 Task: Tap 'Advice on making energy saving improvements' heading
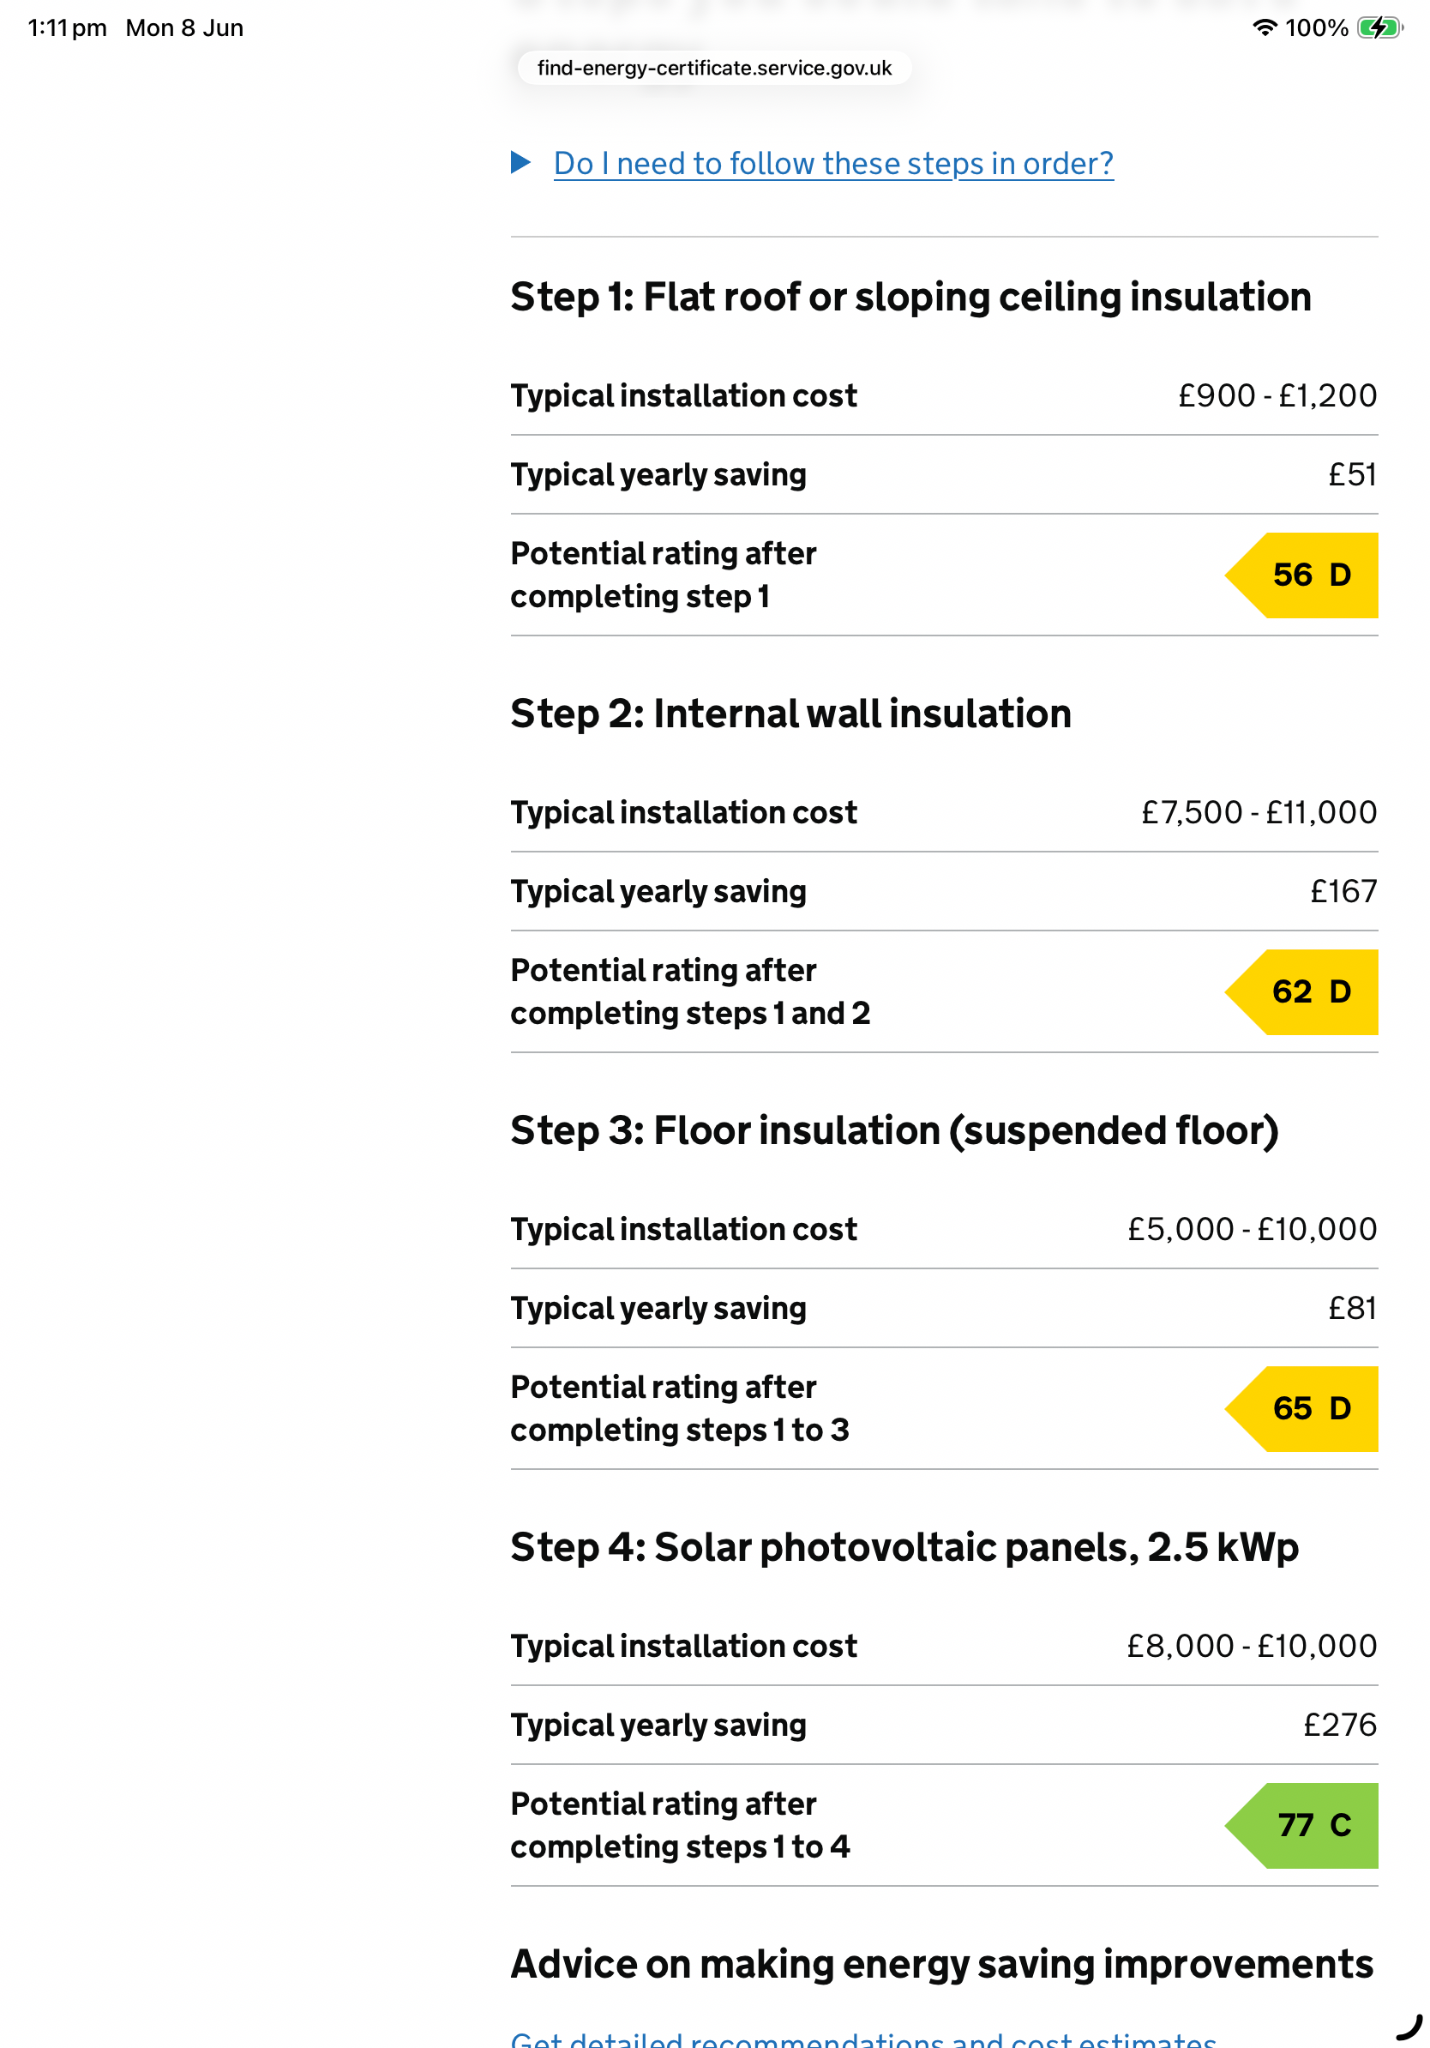(x=941, y=1965)
